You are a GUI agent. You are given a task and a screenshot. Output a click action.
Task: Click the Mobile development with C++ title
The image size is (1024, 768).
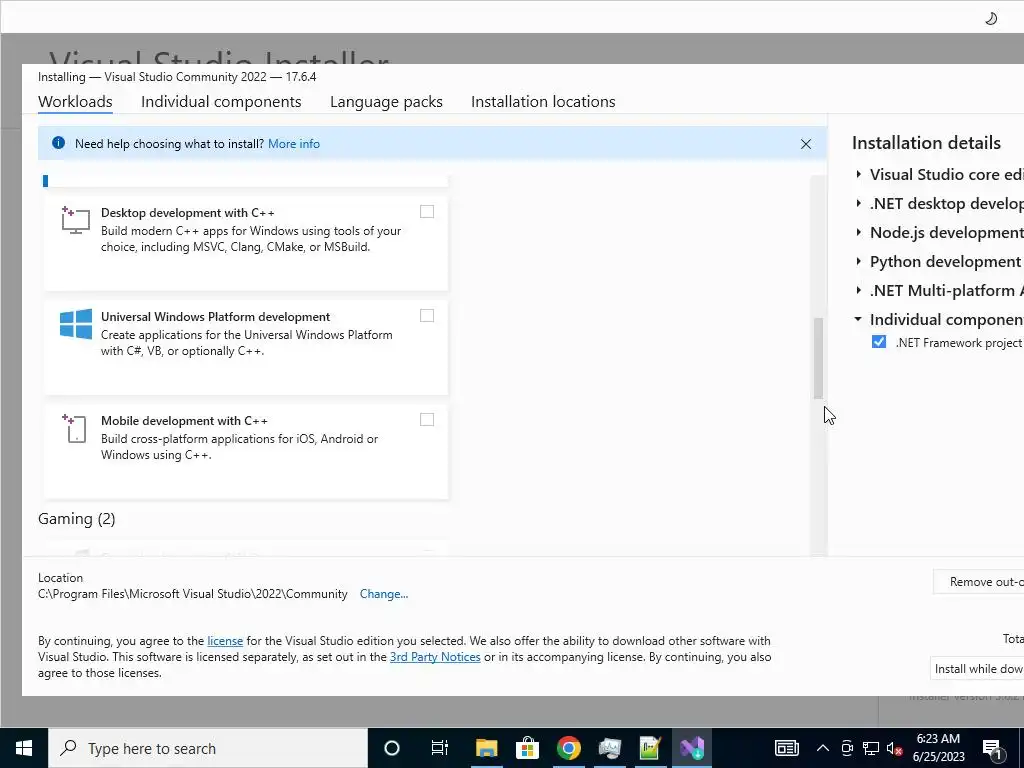184,421
